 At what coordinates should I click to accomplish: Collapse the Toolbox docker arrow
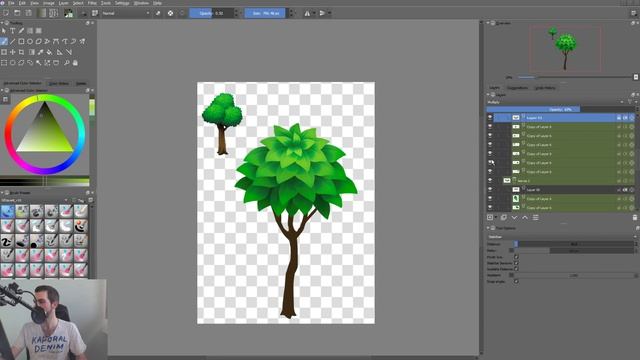(x=2, y=23)
